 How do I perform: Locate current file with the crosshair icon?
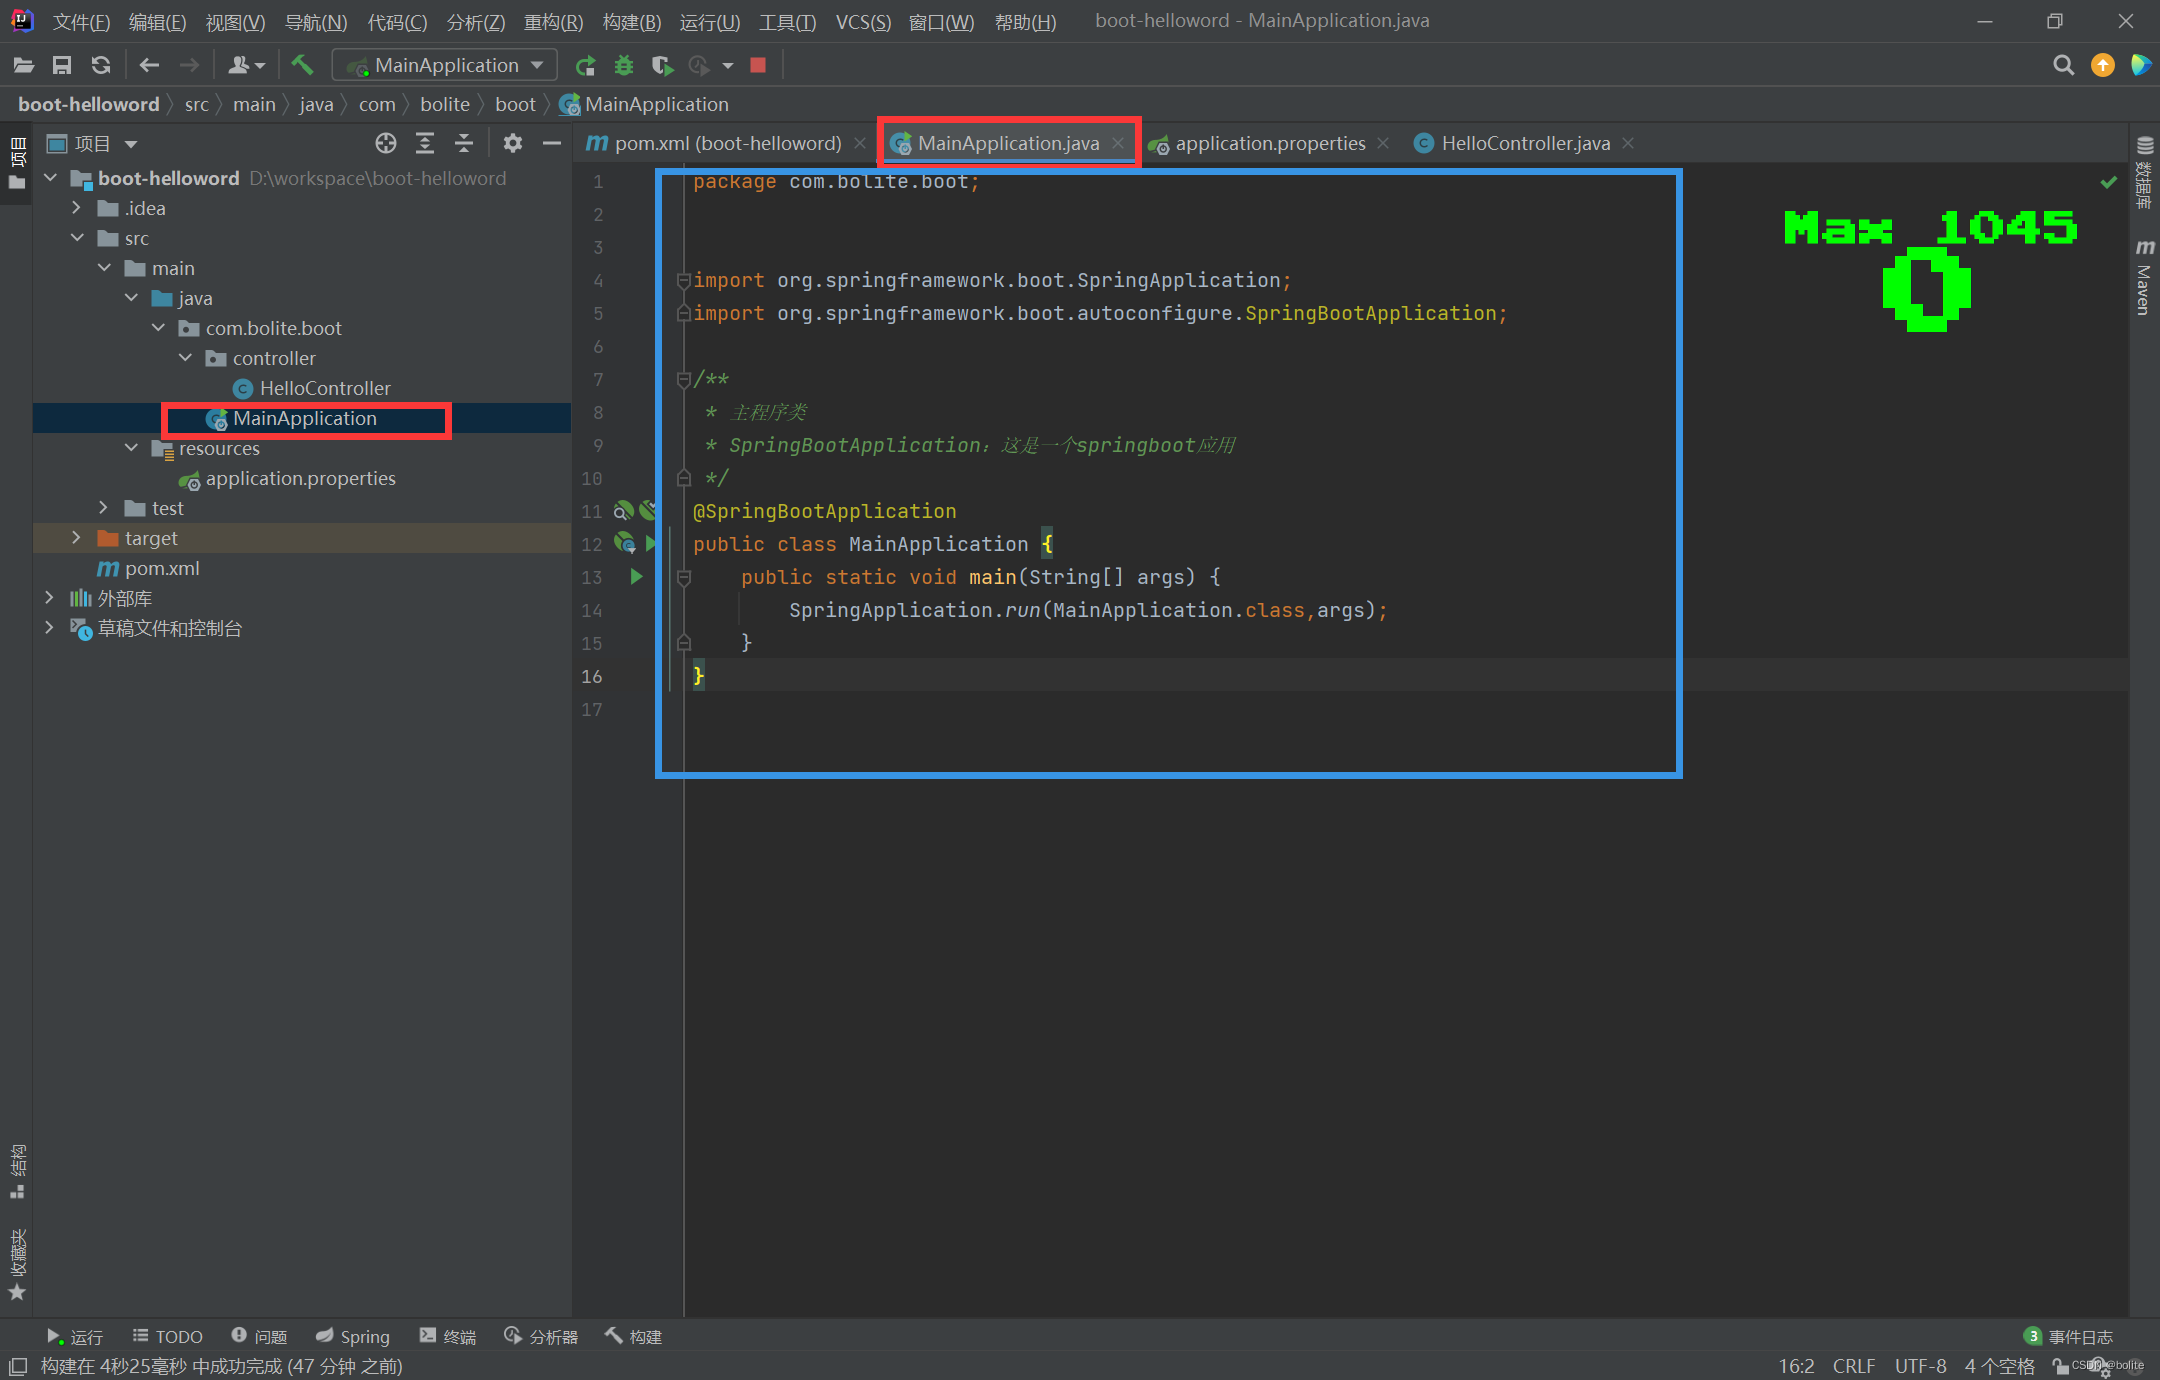(x=386, y=144)
